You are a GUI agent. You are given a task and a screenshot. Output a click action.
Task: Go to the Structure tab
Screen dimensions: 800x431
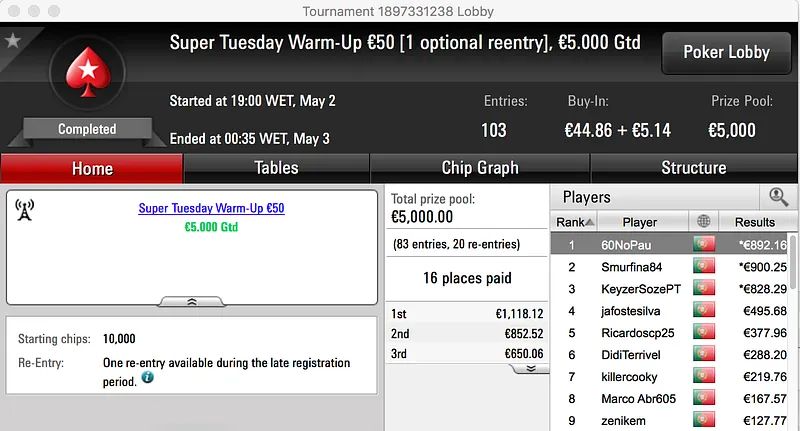(x=693, y=168)
